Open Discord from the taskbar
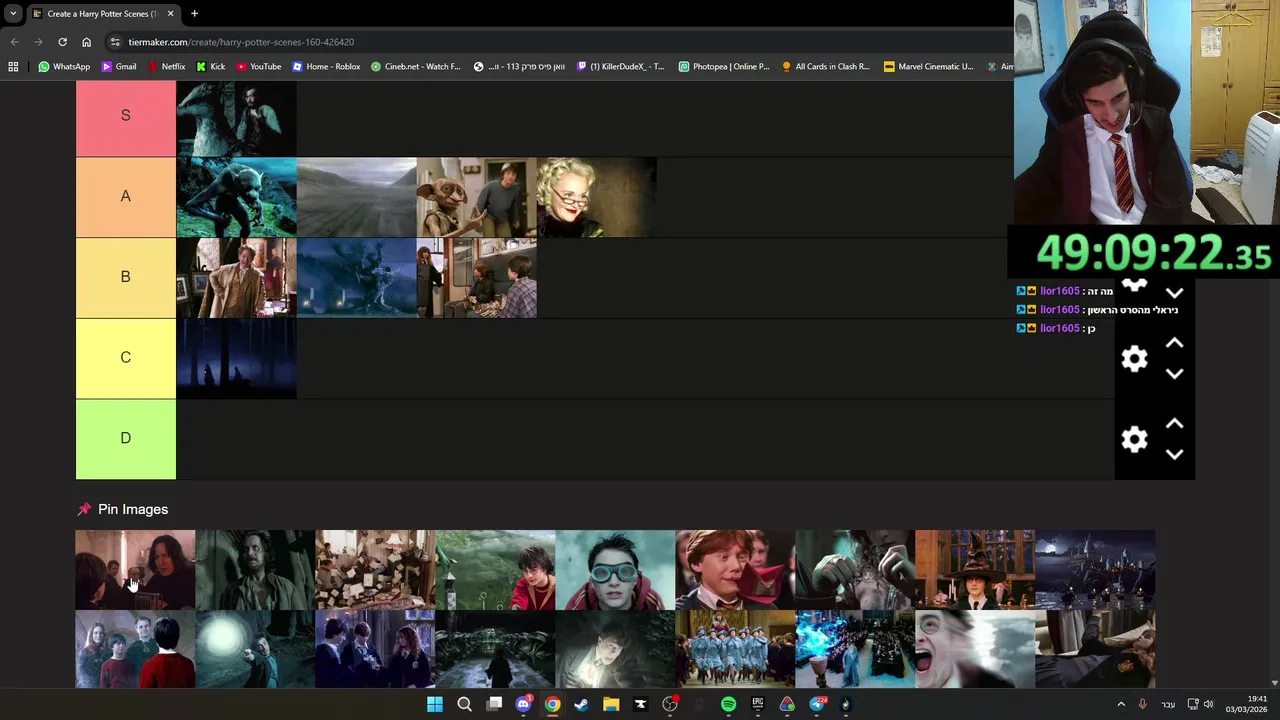The height and width of the screenshot is (720, 1280). click(x=523, y=704)
